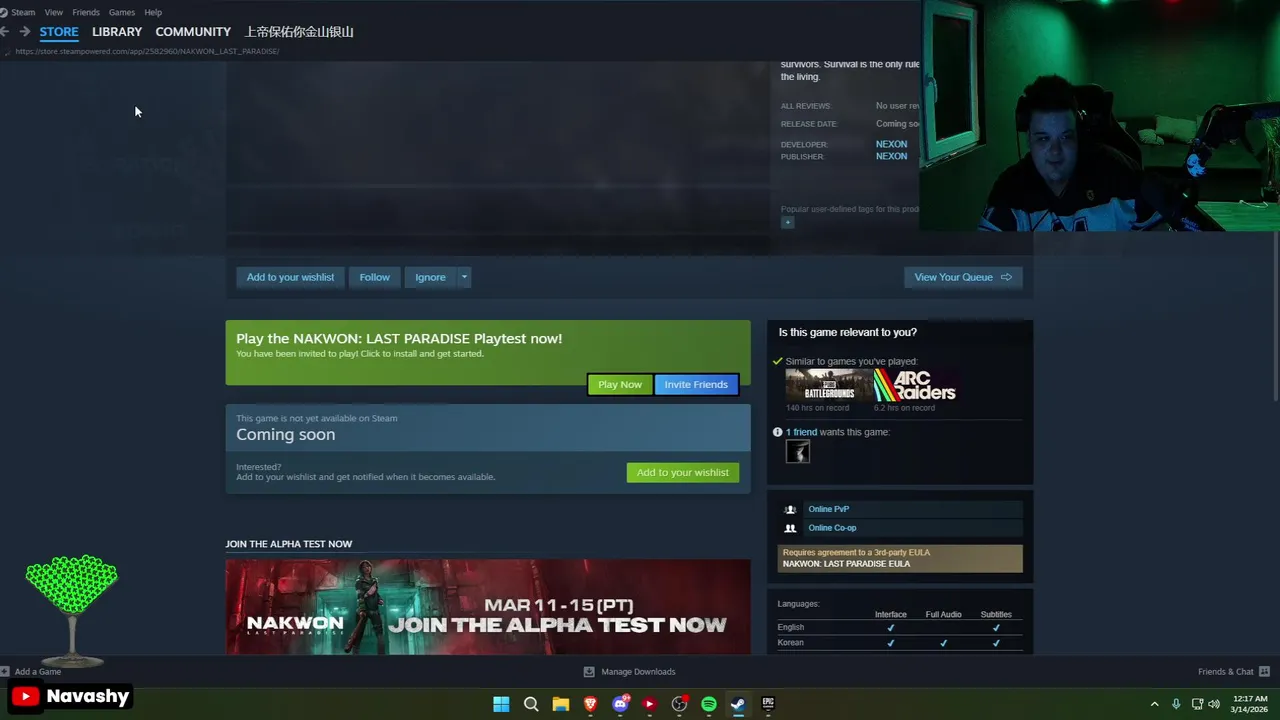Click the Korean language row
The height and width of the screenshot is (720, 1280).
pos(900,643)
